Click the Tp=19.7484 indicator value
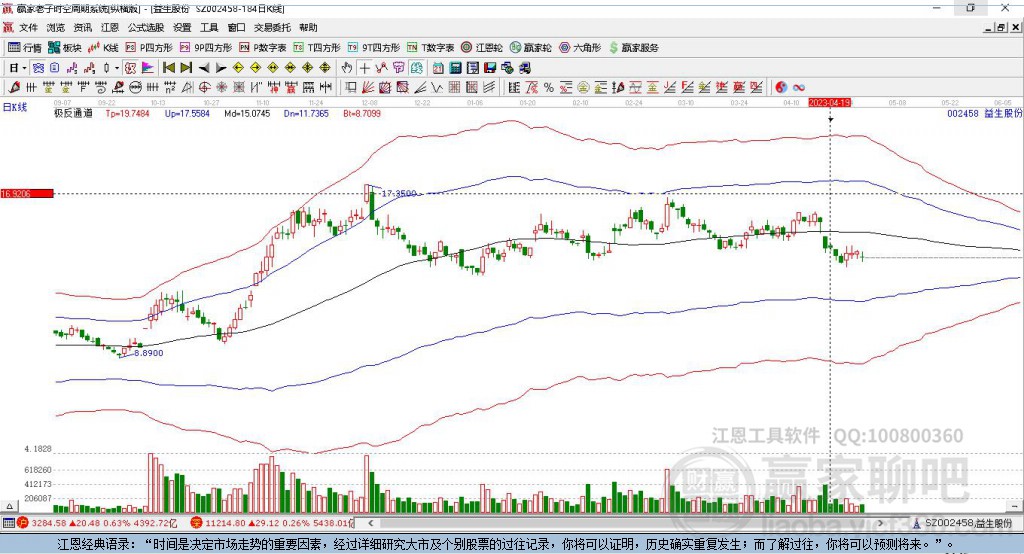The height and width of the screenshot is (554, 1024). click(127, 114)
